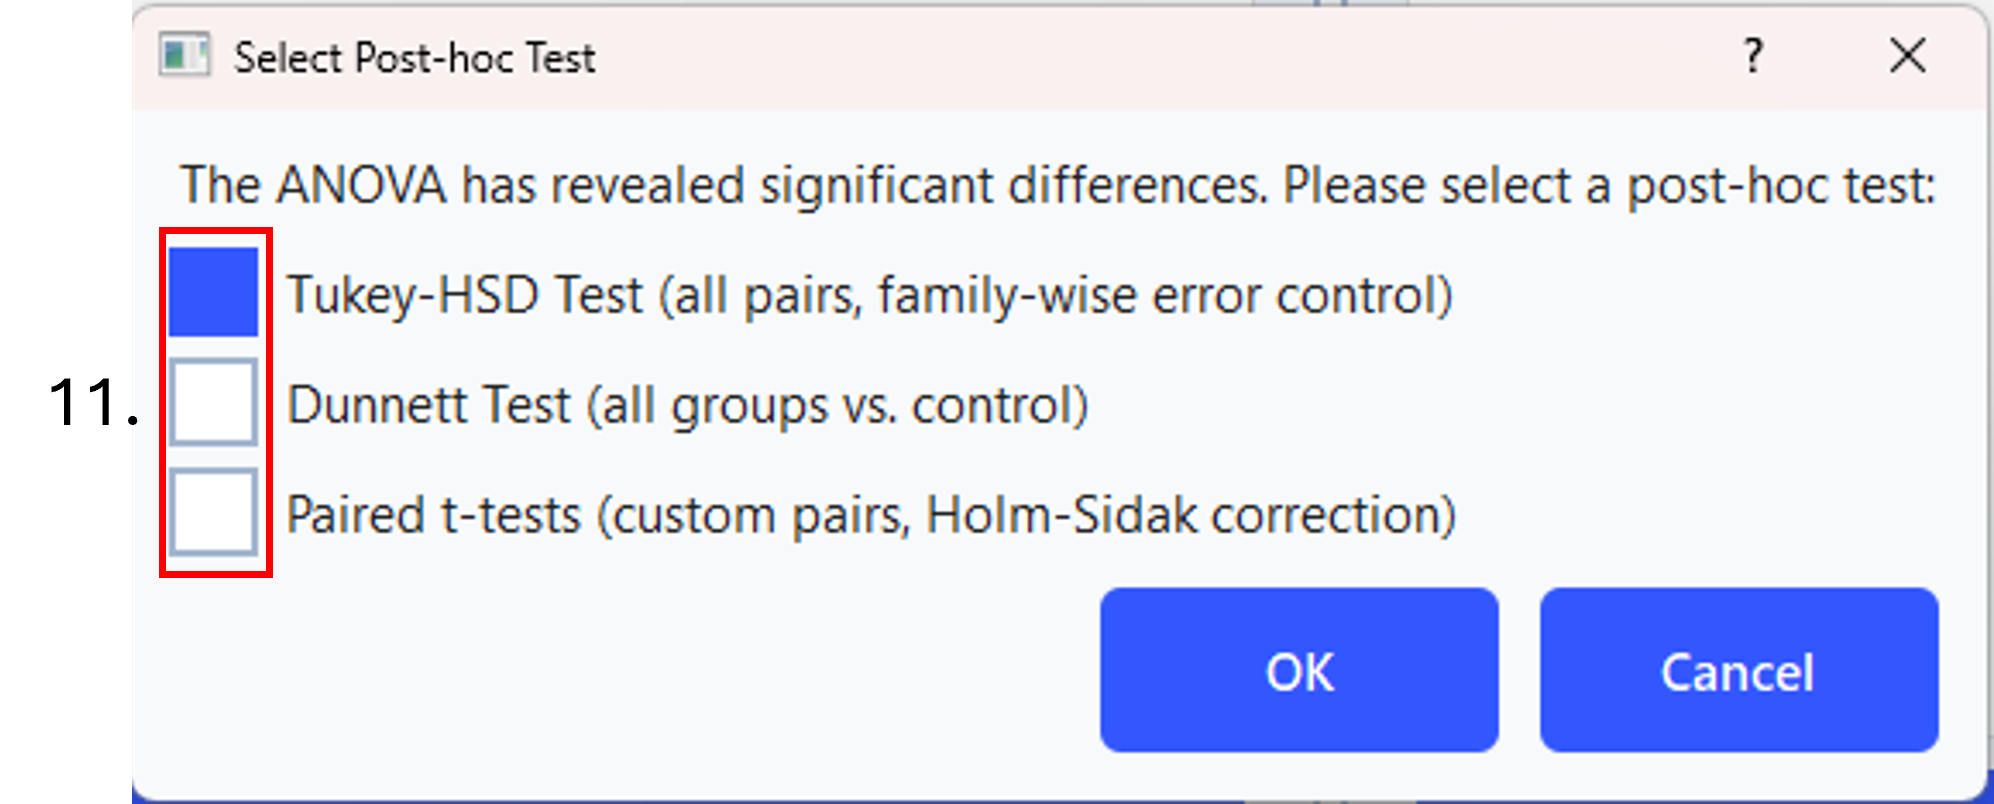
Task: Close the Select Post-hoc Test dialog
Action: pos(1908,55)
